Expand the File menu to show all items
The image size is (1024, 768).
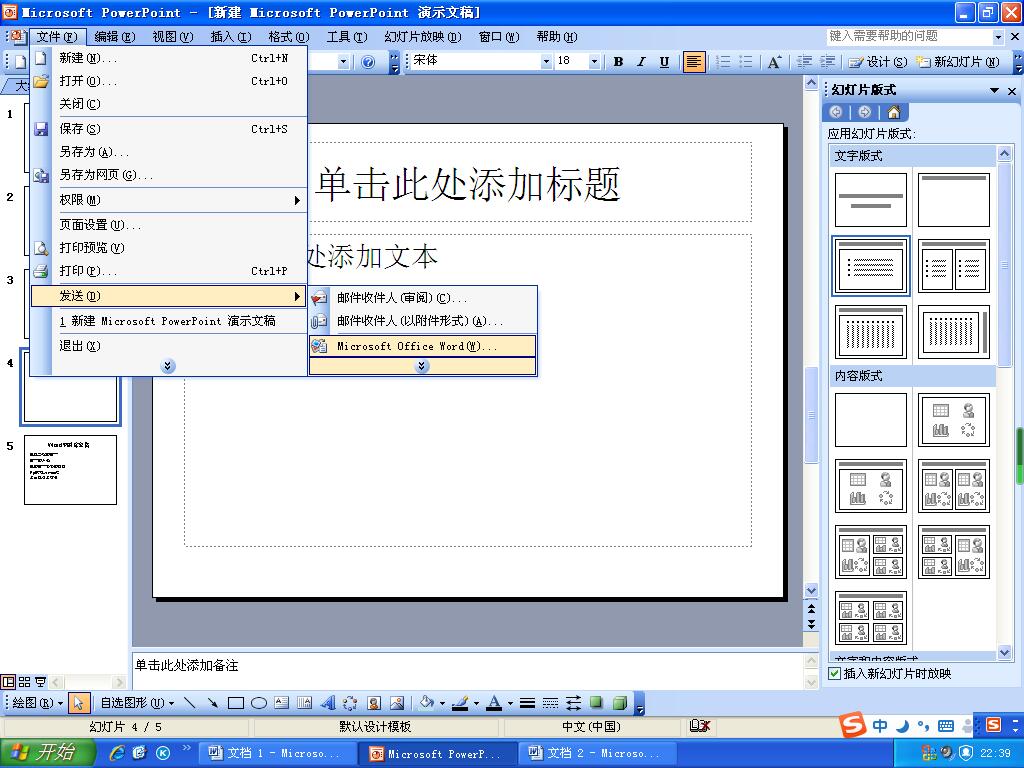coord(168,366)
